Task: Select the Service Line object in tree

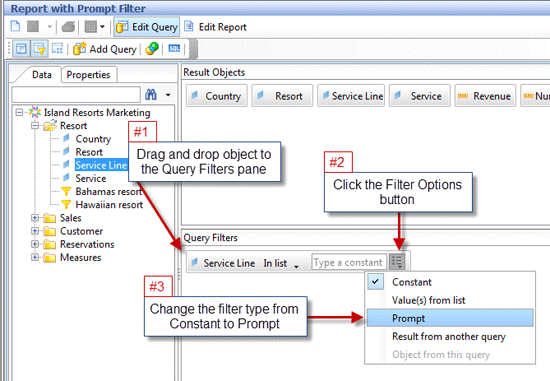Action: click(x=101, y=165)
